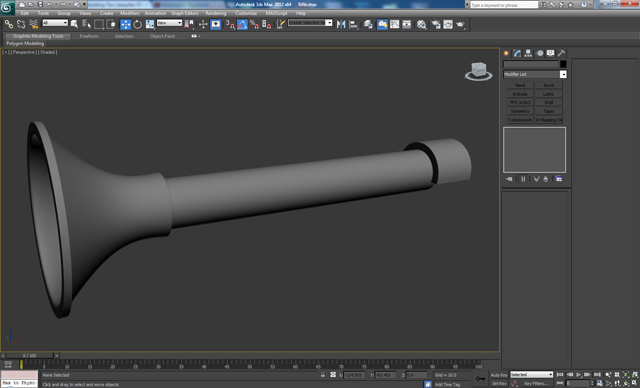The image size is (640, 388).
Task: Toggle the Graphite Modeling Tools ribbon button
Action: coord(382,24)
